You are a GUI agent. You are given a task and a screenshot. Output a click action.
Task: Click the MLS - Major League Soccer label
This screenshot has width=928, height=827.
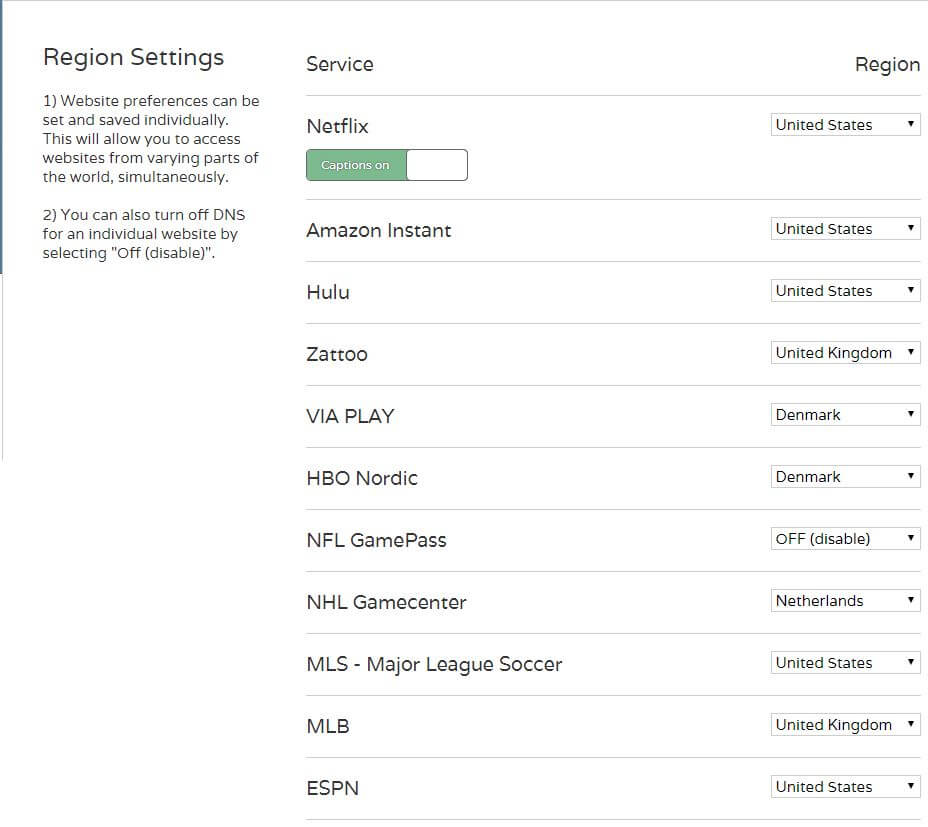(434, 665)
